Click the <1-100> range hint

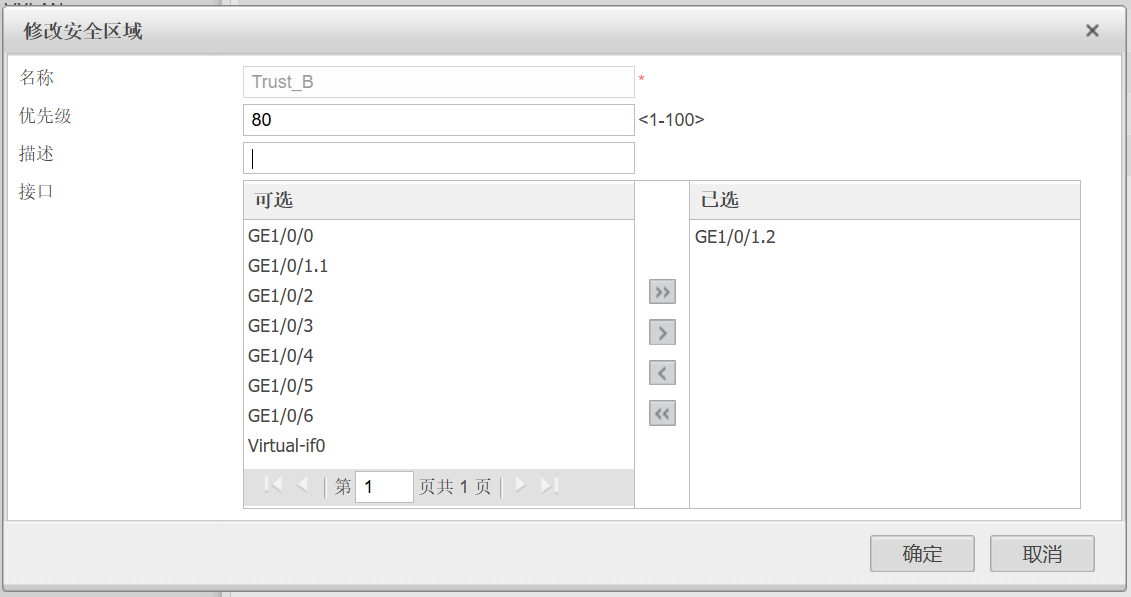(671, 120)
